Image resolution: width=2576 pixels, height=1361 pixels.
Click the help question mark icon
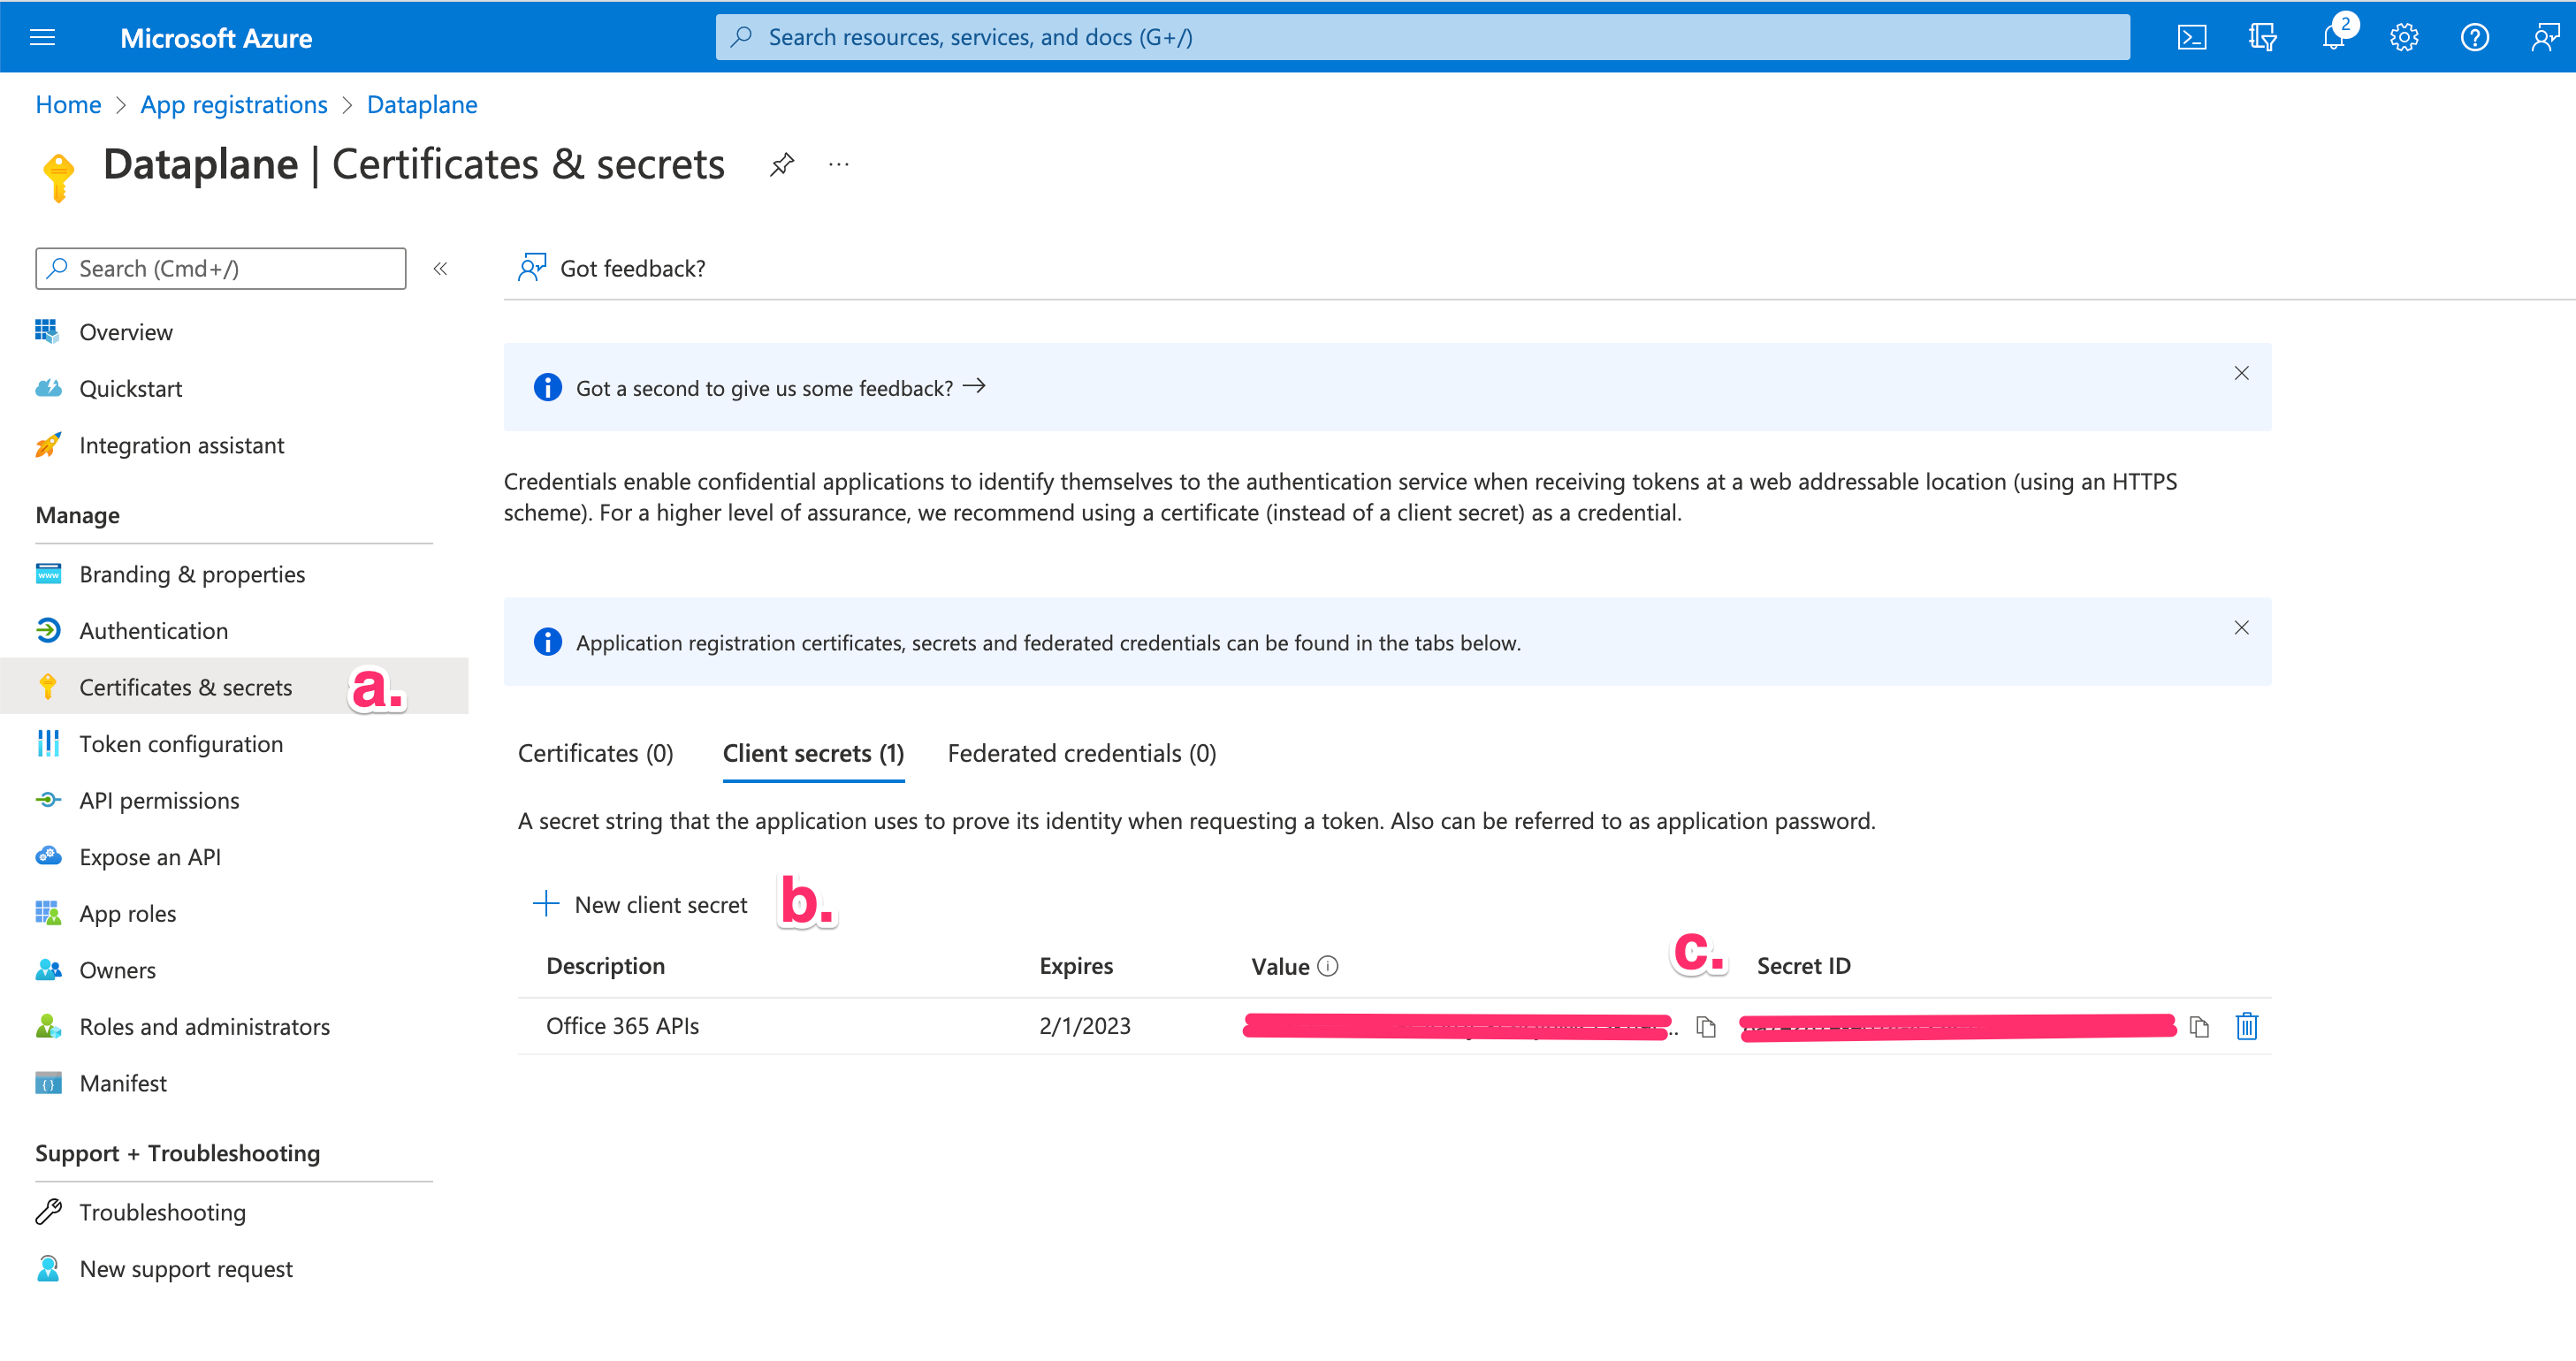pos(2474,38)
